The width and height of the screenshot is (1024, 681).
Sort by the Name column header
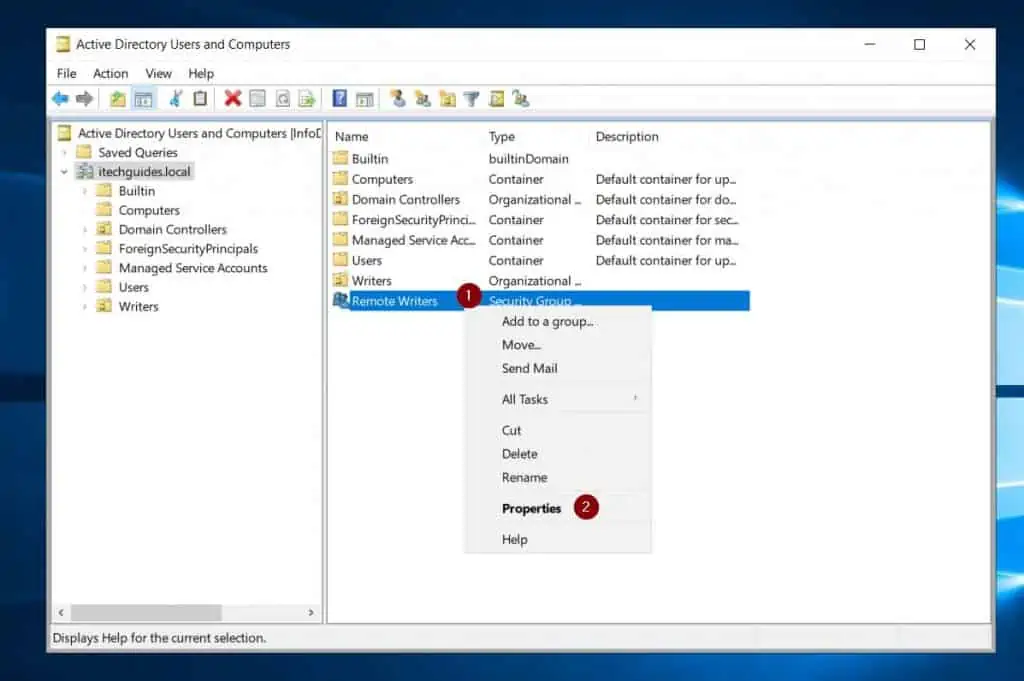[x=351, y=136]
